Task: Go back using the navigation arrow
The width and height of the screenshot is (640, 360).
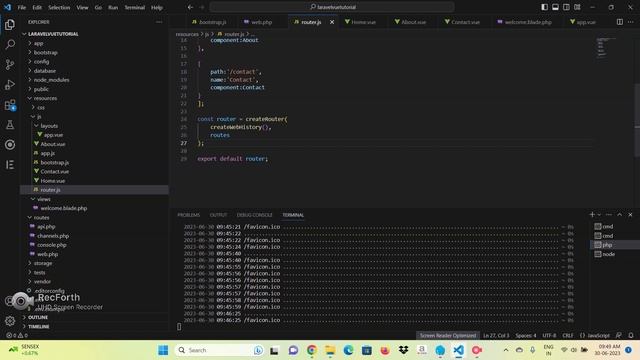Action: pyautogui.click(x=190, y=7)
